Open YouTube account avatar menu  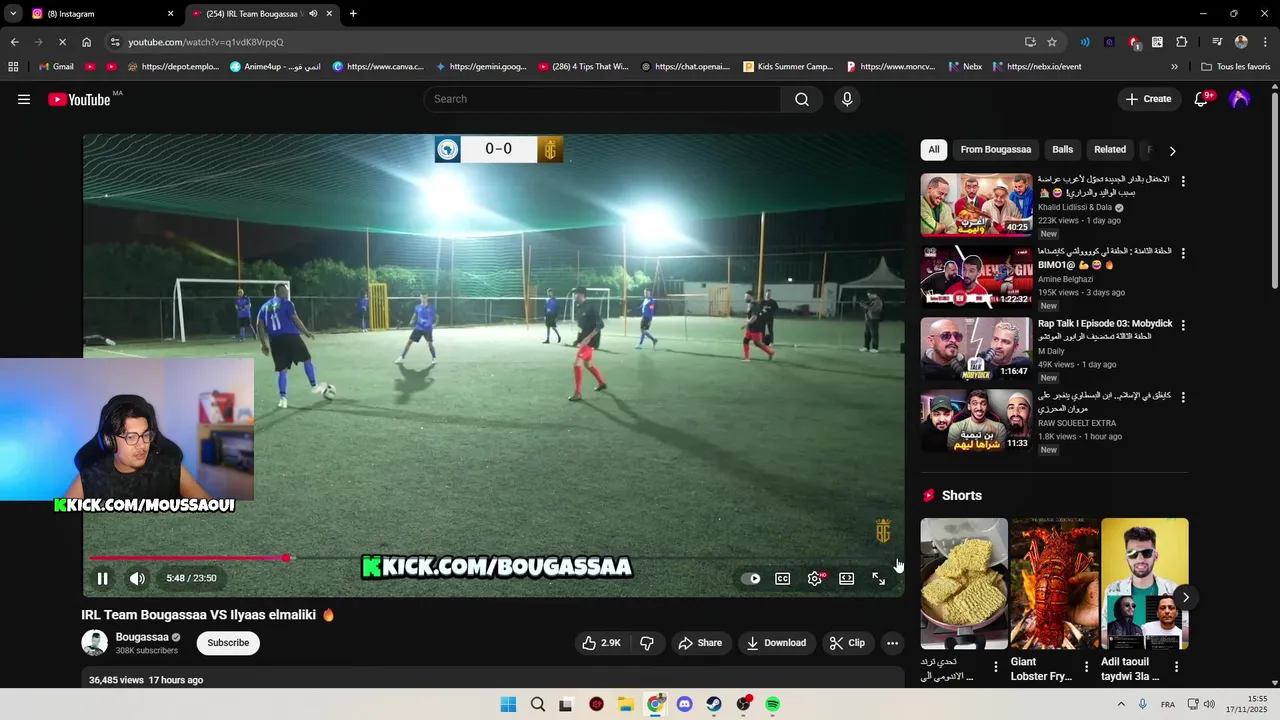[x=1240, y=99]
